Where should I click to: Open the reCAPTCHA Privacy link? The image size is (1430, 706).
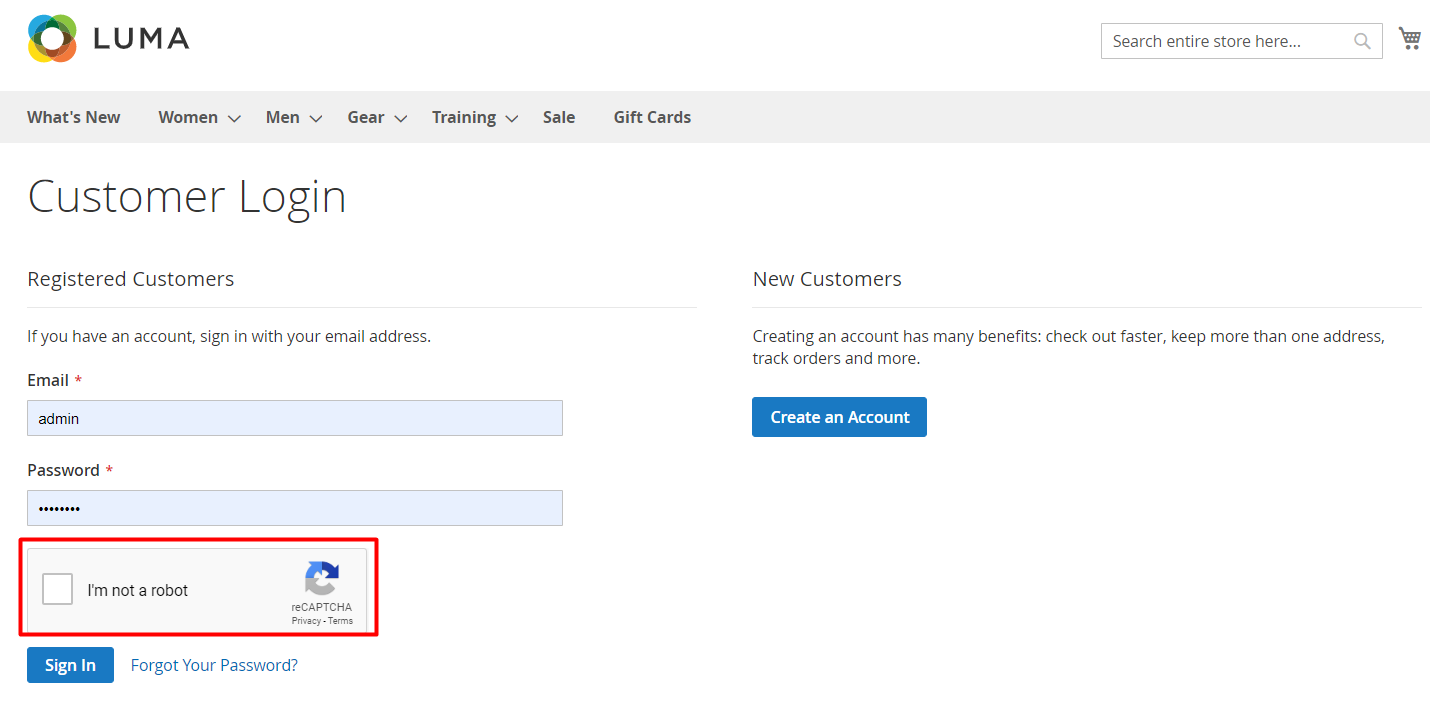click(x=306, y=621)
